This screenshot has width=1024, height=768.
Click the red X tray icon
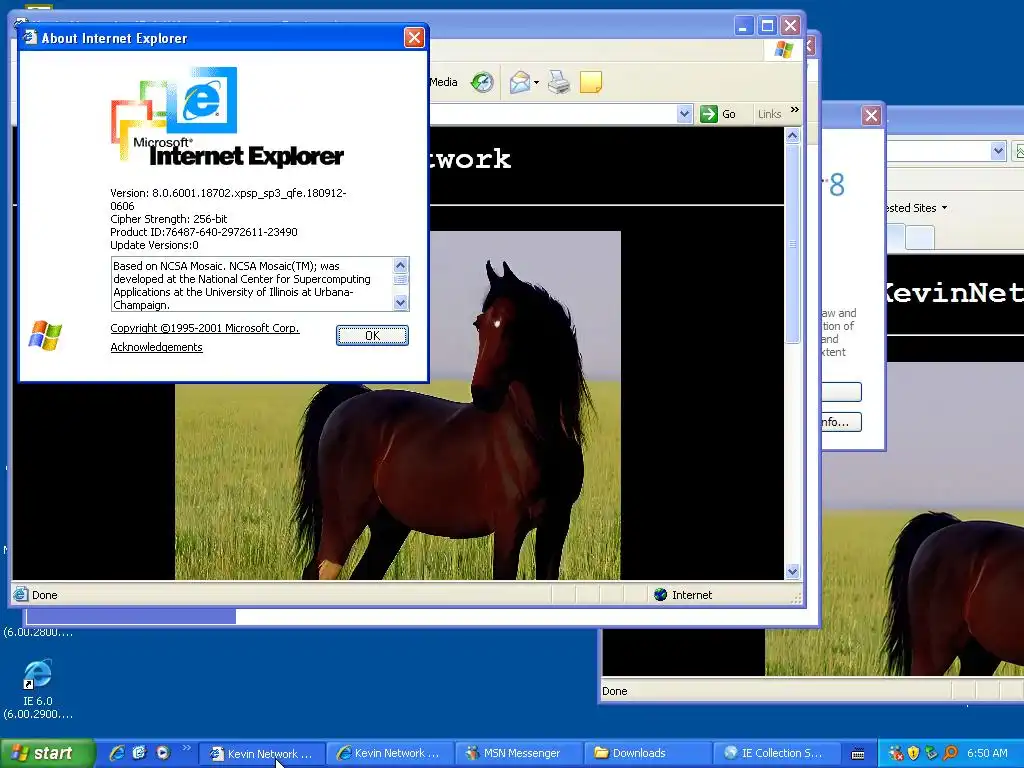(x=896, y=753)
